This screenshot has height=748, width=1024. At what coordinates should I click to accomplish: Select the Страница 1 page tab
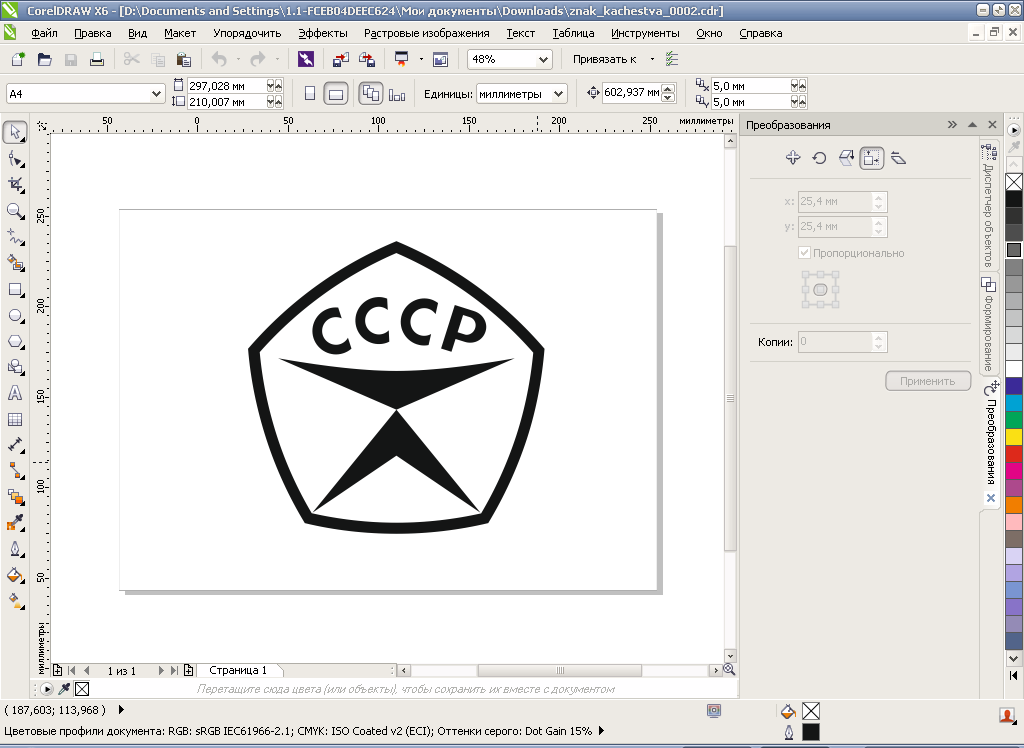(238, 670)
